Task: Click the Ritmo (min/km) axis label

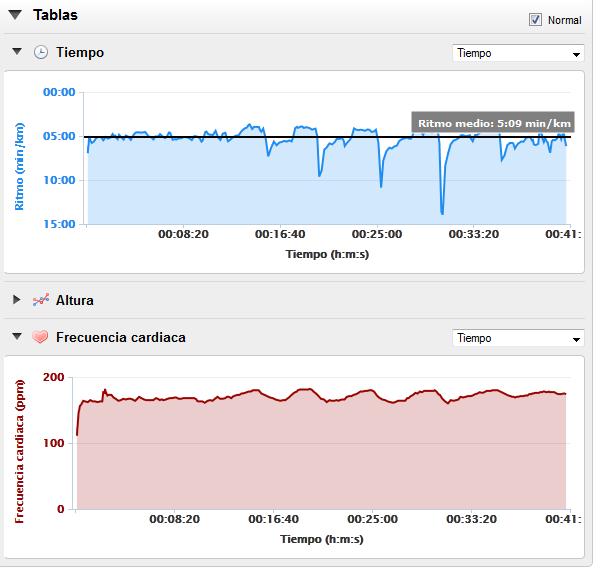Action: [19, 166]
